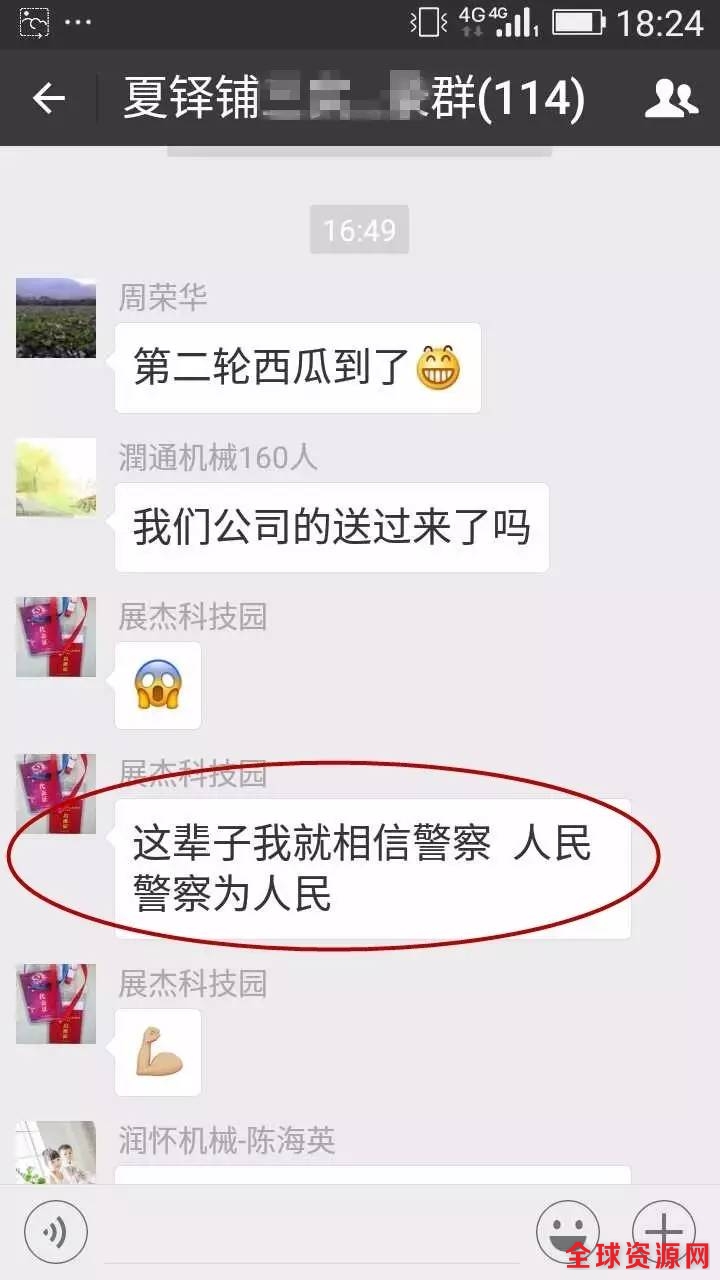This screenshot has width=720, height=1280.
Task: Select the 第二轮西瓜到了 message bubble
Action: [298, 368]
